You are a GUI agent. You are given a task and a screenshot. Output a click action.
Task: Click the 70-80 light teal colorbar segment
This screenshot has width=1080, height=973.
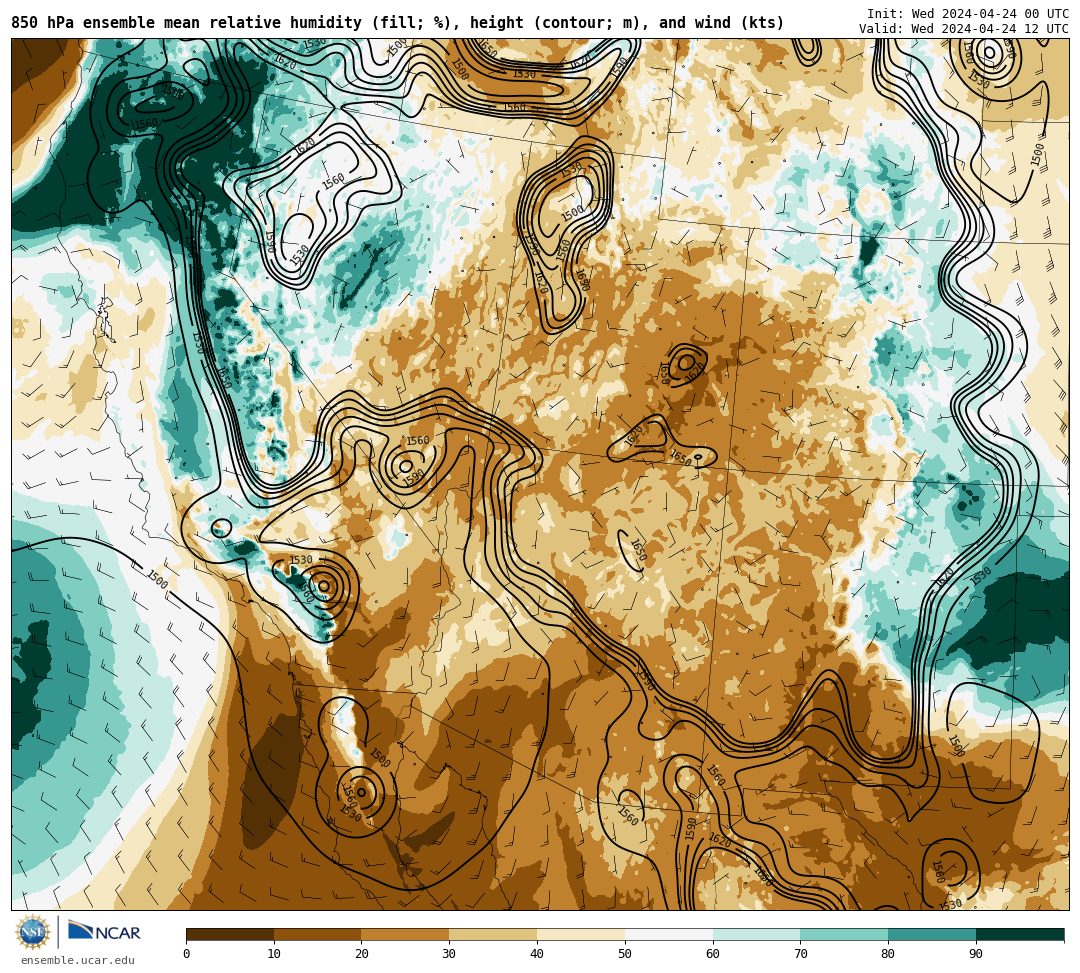click(x=844, y=934)
